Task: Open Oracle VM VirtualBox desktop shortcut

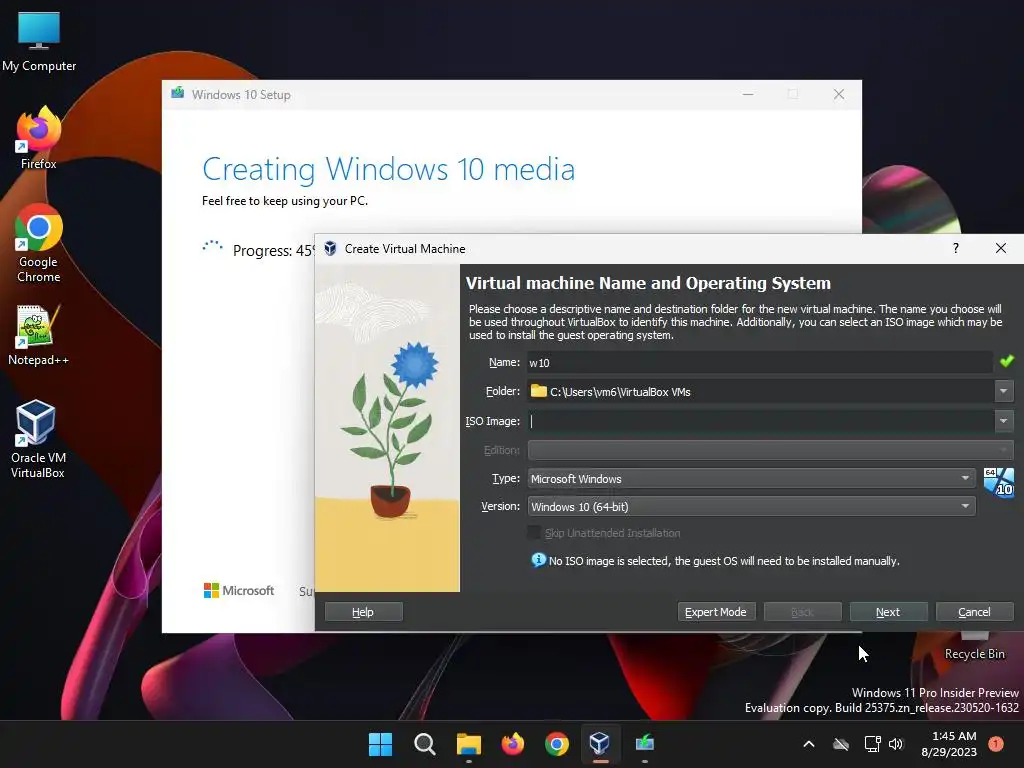Action: [x=37, y=439]
